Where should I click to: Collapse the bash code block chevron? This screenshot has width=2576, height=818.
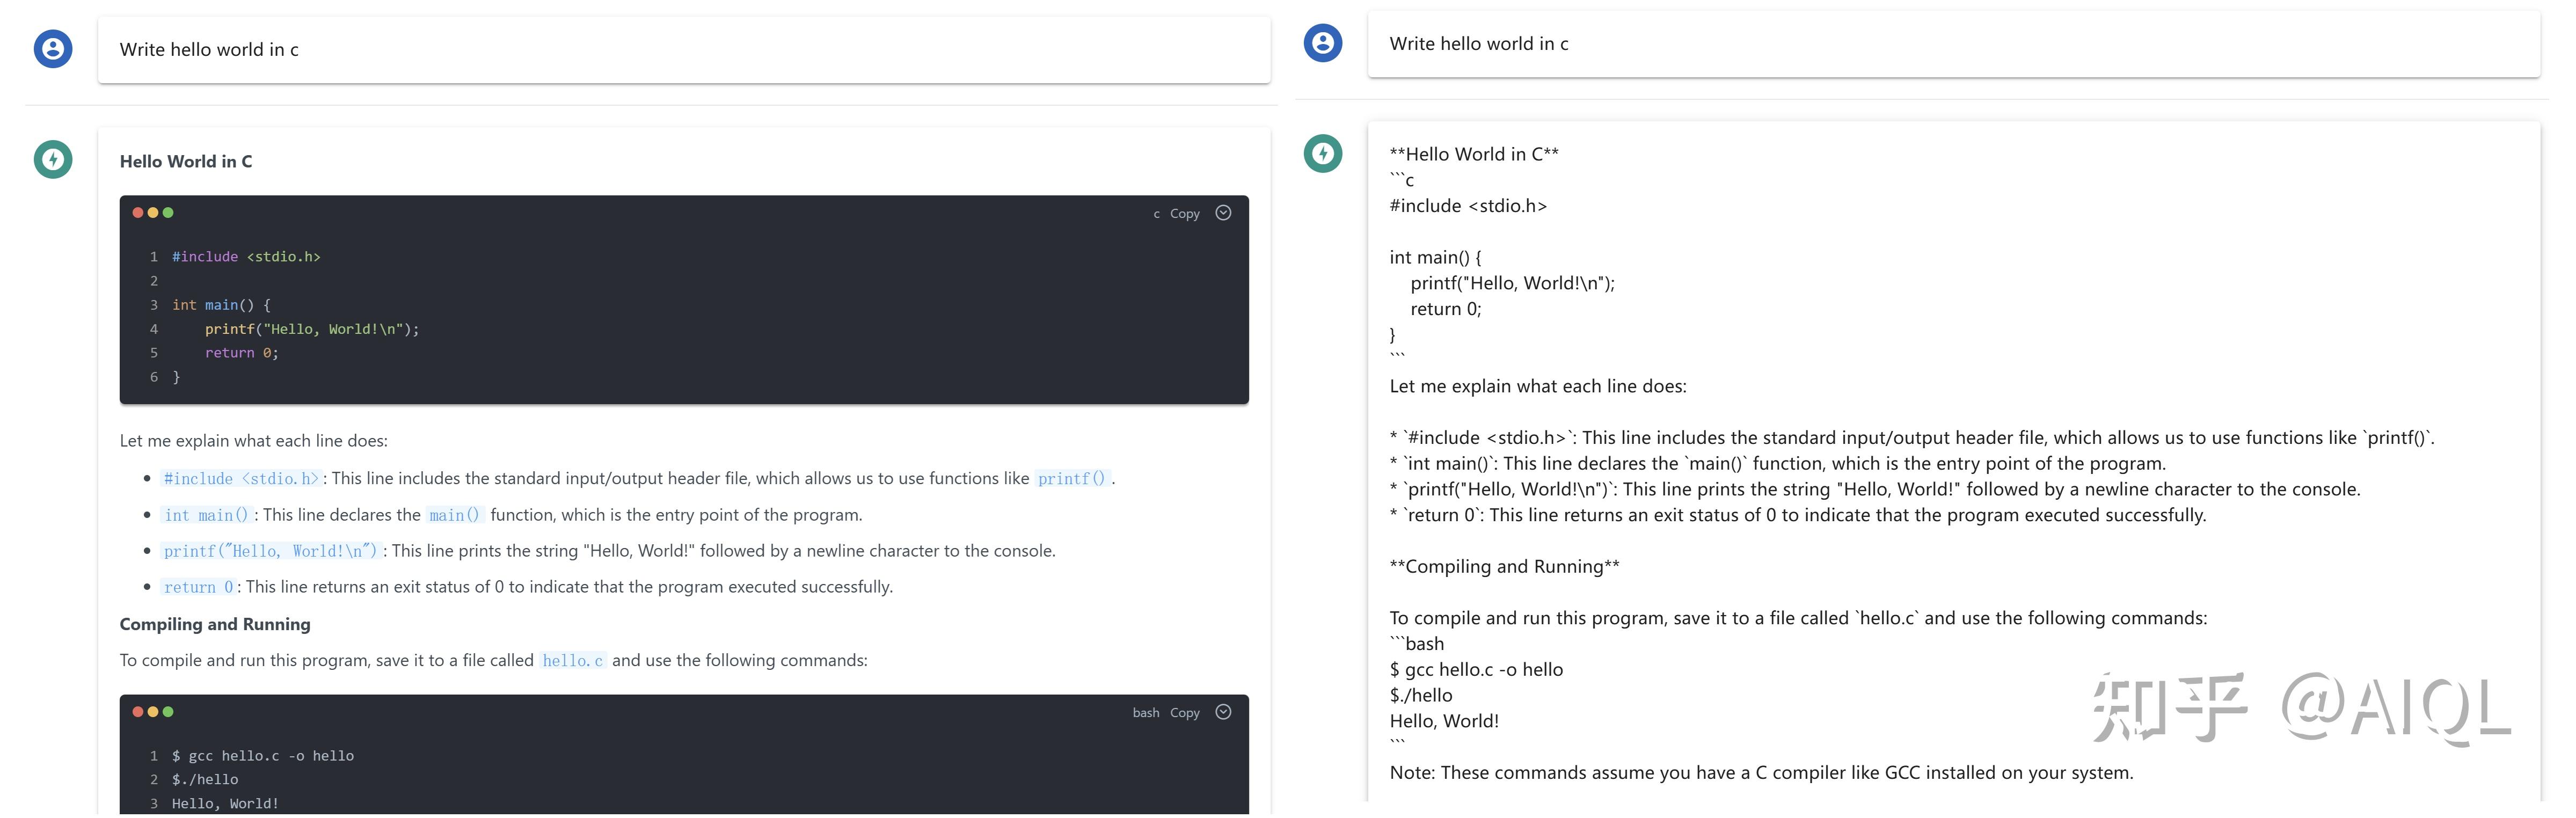(1223, 712)
